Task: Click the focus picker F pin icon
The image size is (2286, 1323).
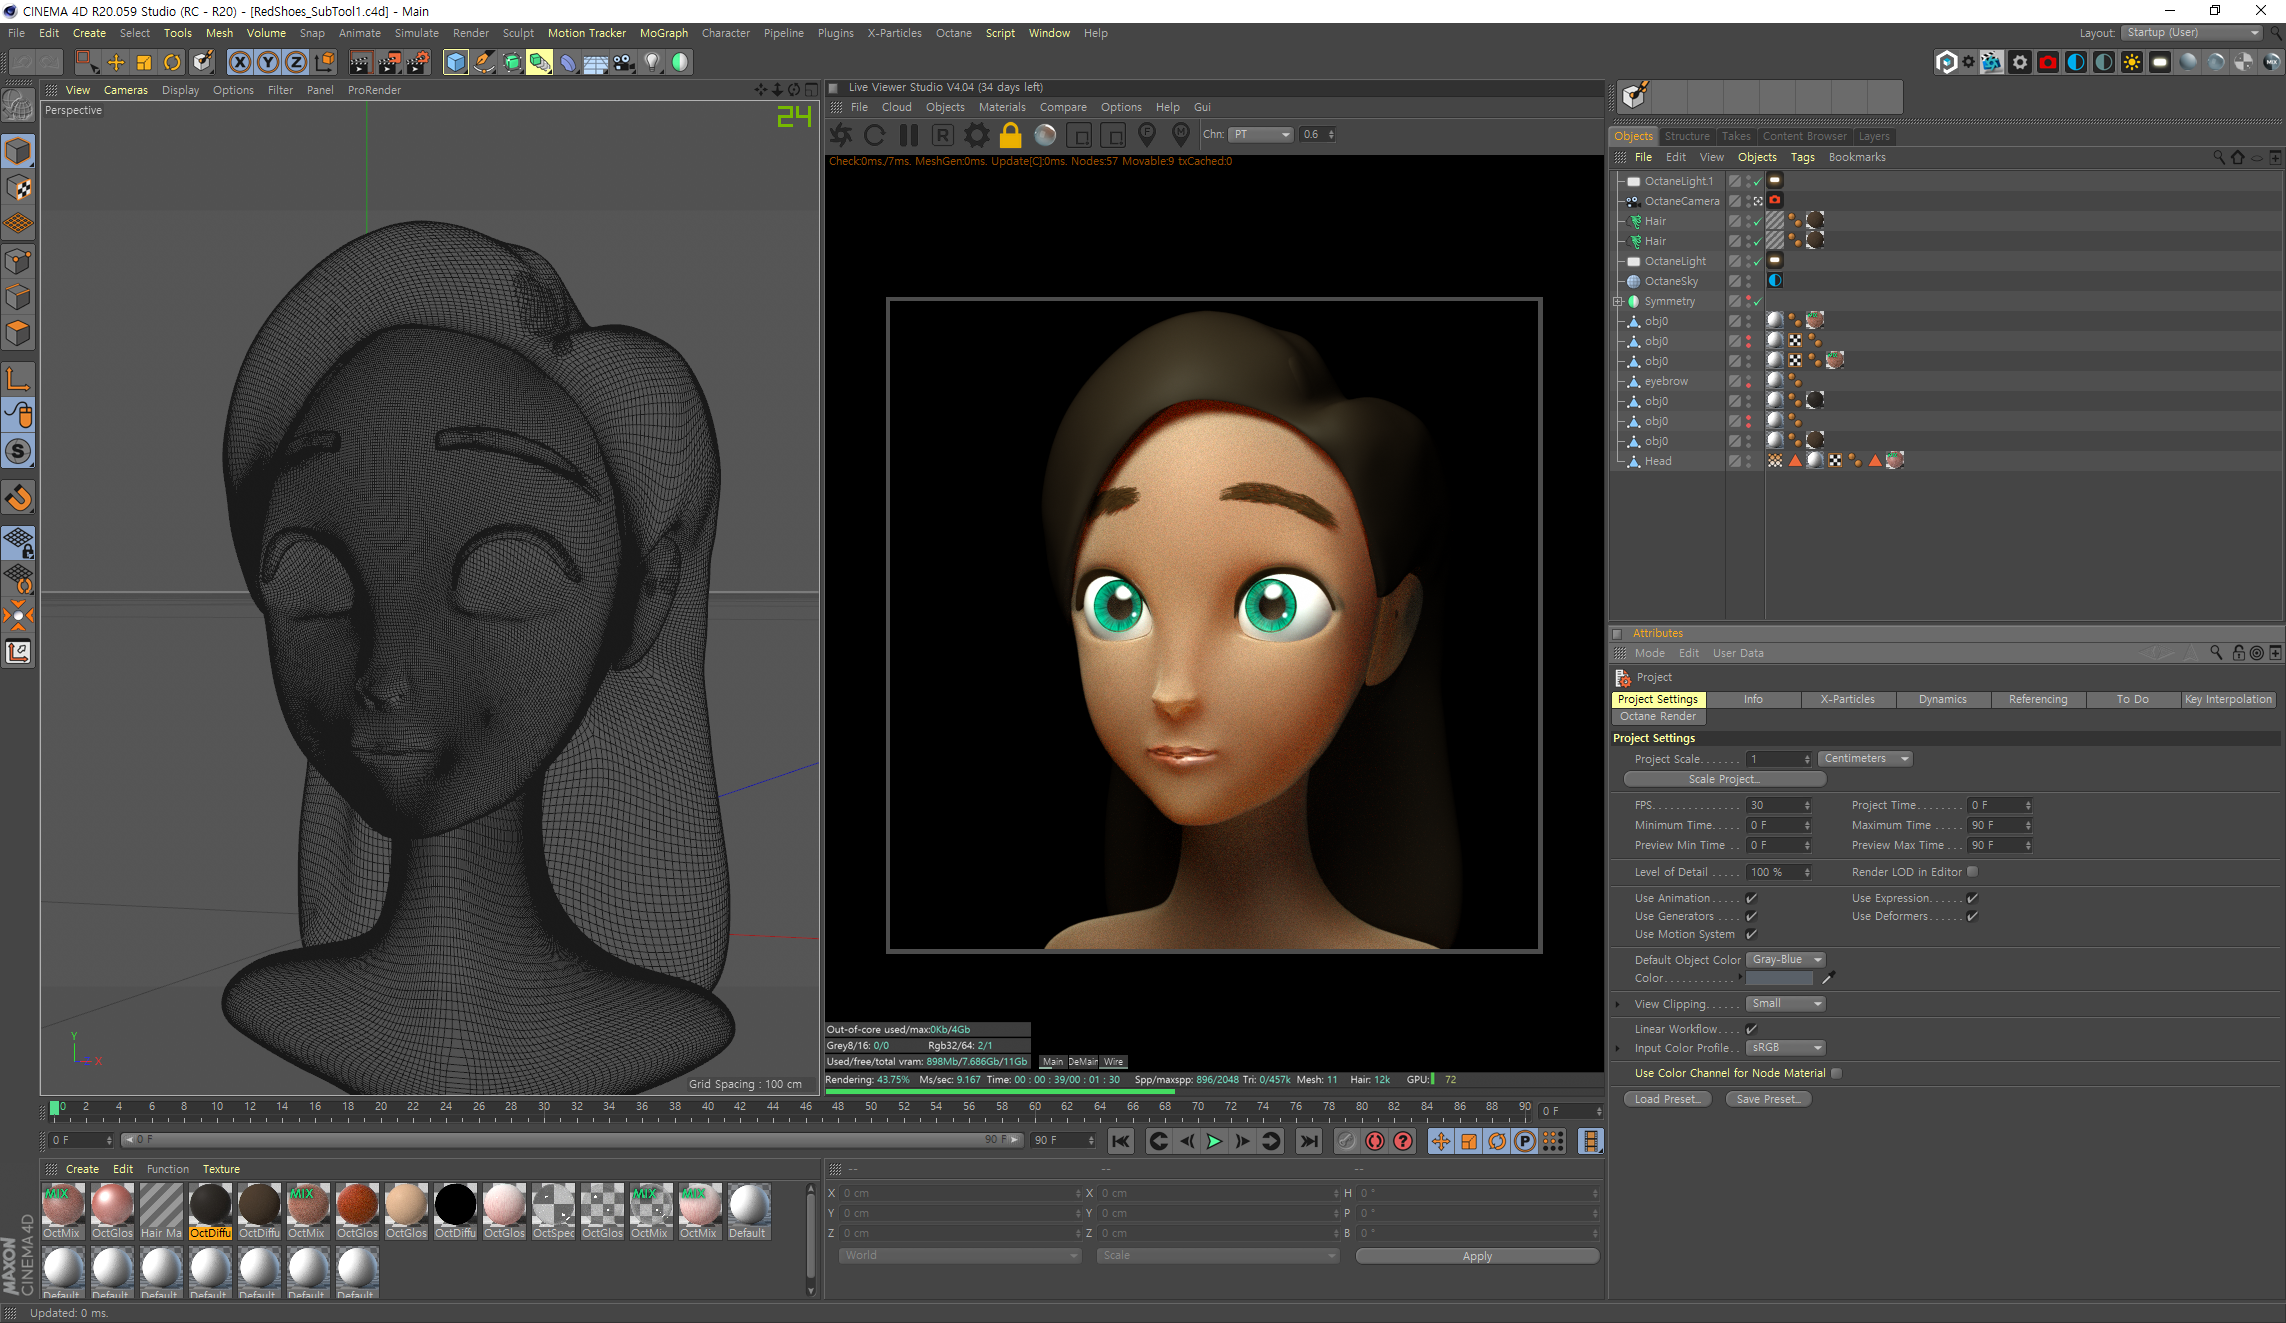Action: (1147, 135)
